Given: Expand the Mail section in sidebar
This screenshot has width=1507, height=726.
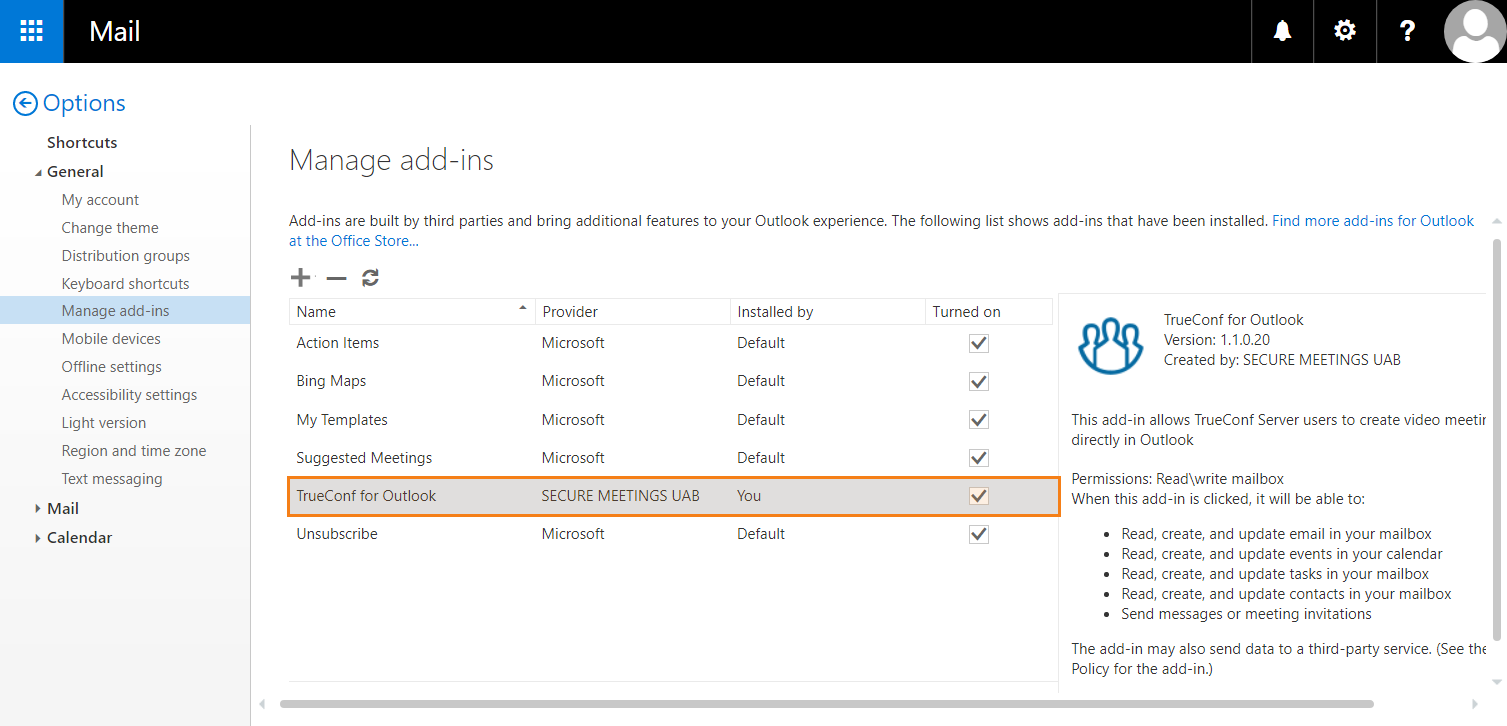Looking at the screenshot, I should tap(38, 509).
